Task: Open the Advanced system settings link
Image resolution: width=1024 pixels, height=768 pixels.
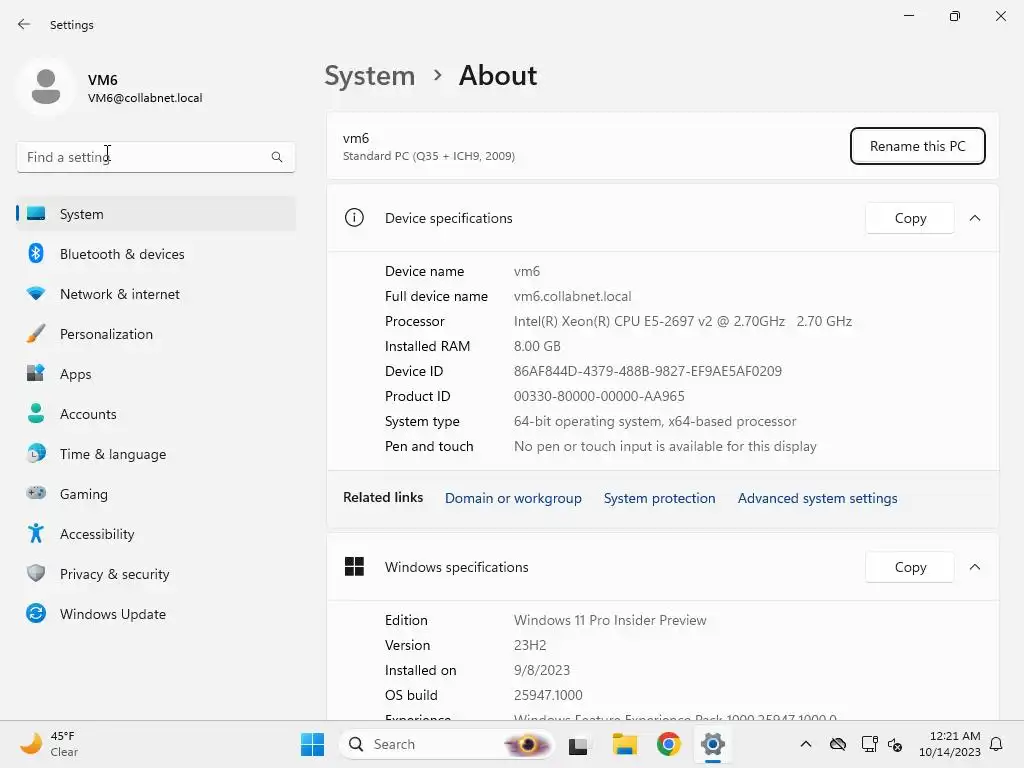Action: [818, 498]
